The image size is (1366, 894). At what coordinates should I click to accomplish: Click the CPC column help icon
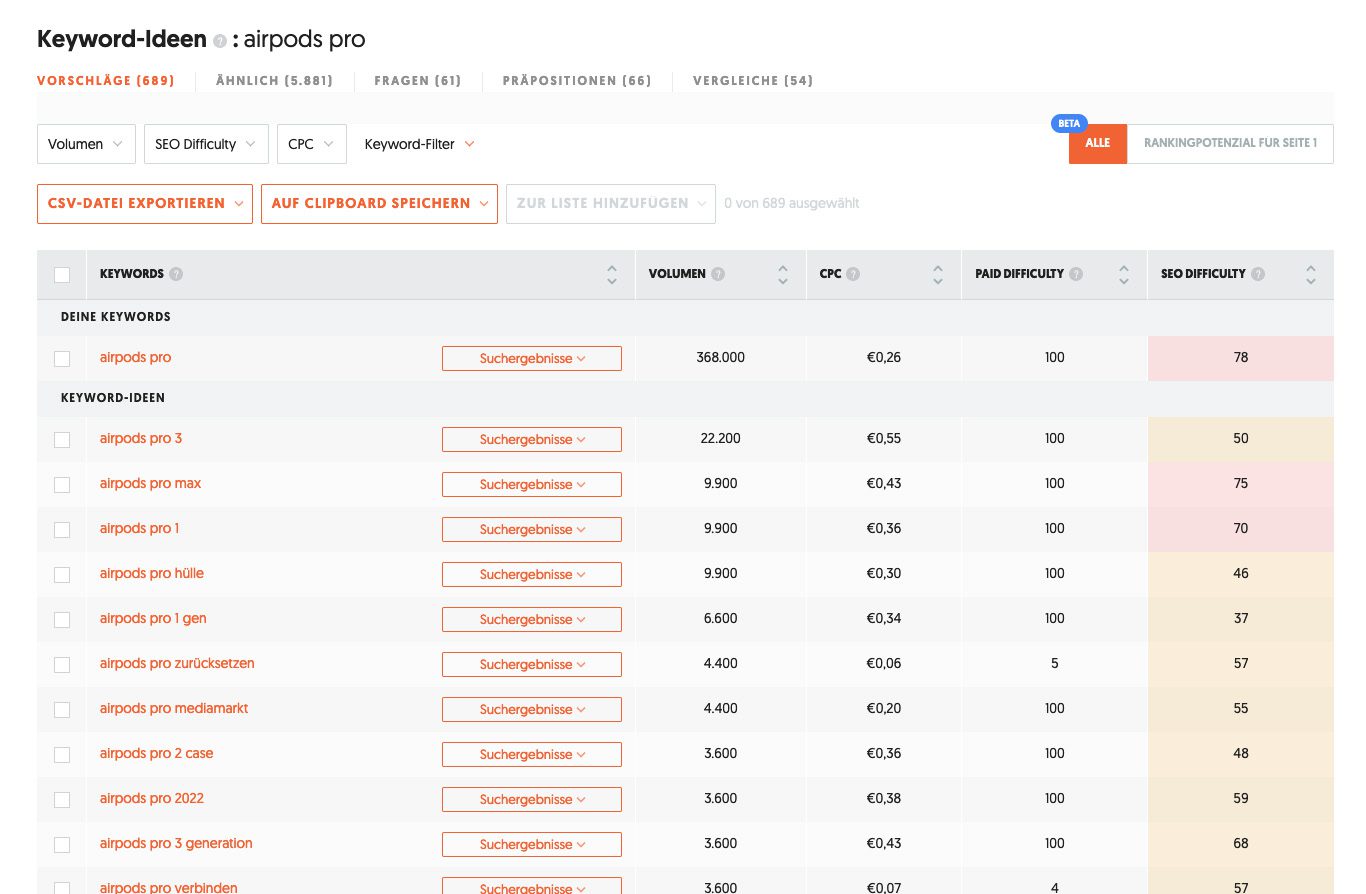tap(853, 274)
